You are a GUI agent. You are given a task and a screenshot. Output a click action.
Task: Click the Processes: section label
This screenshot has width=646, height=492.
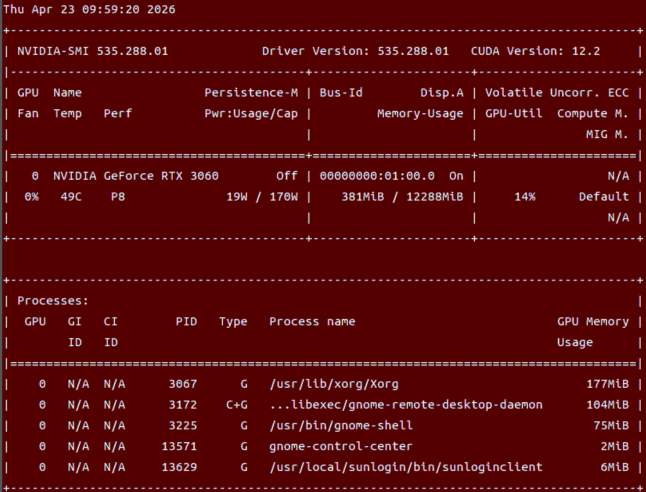[53, 301]
